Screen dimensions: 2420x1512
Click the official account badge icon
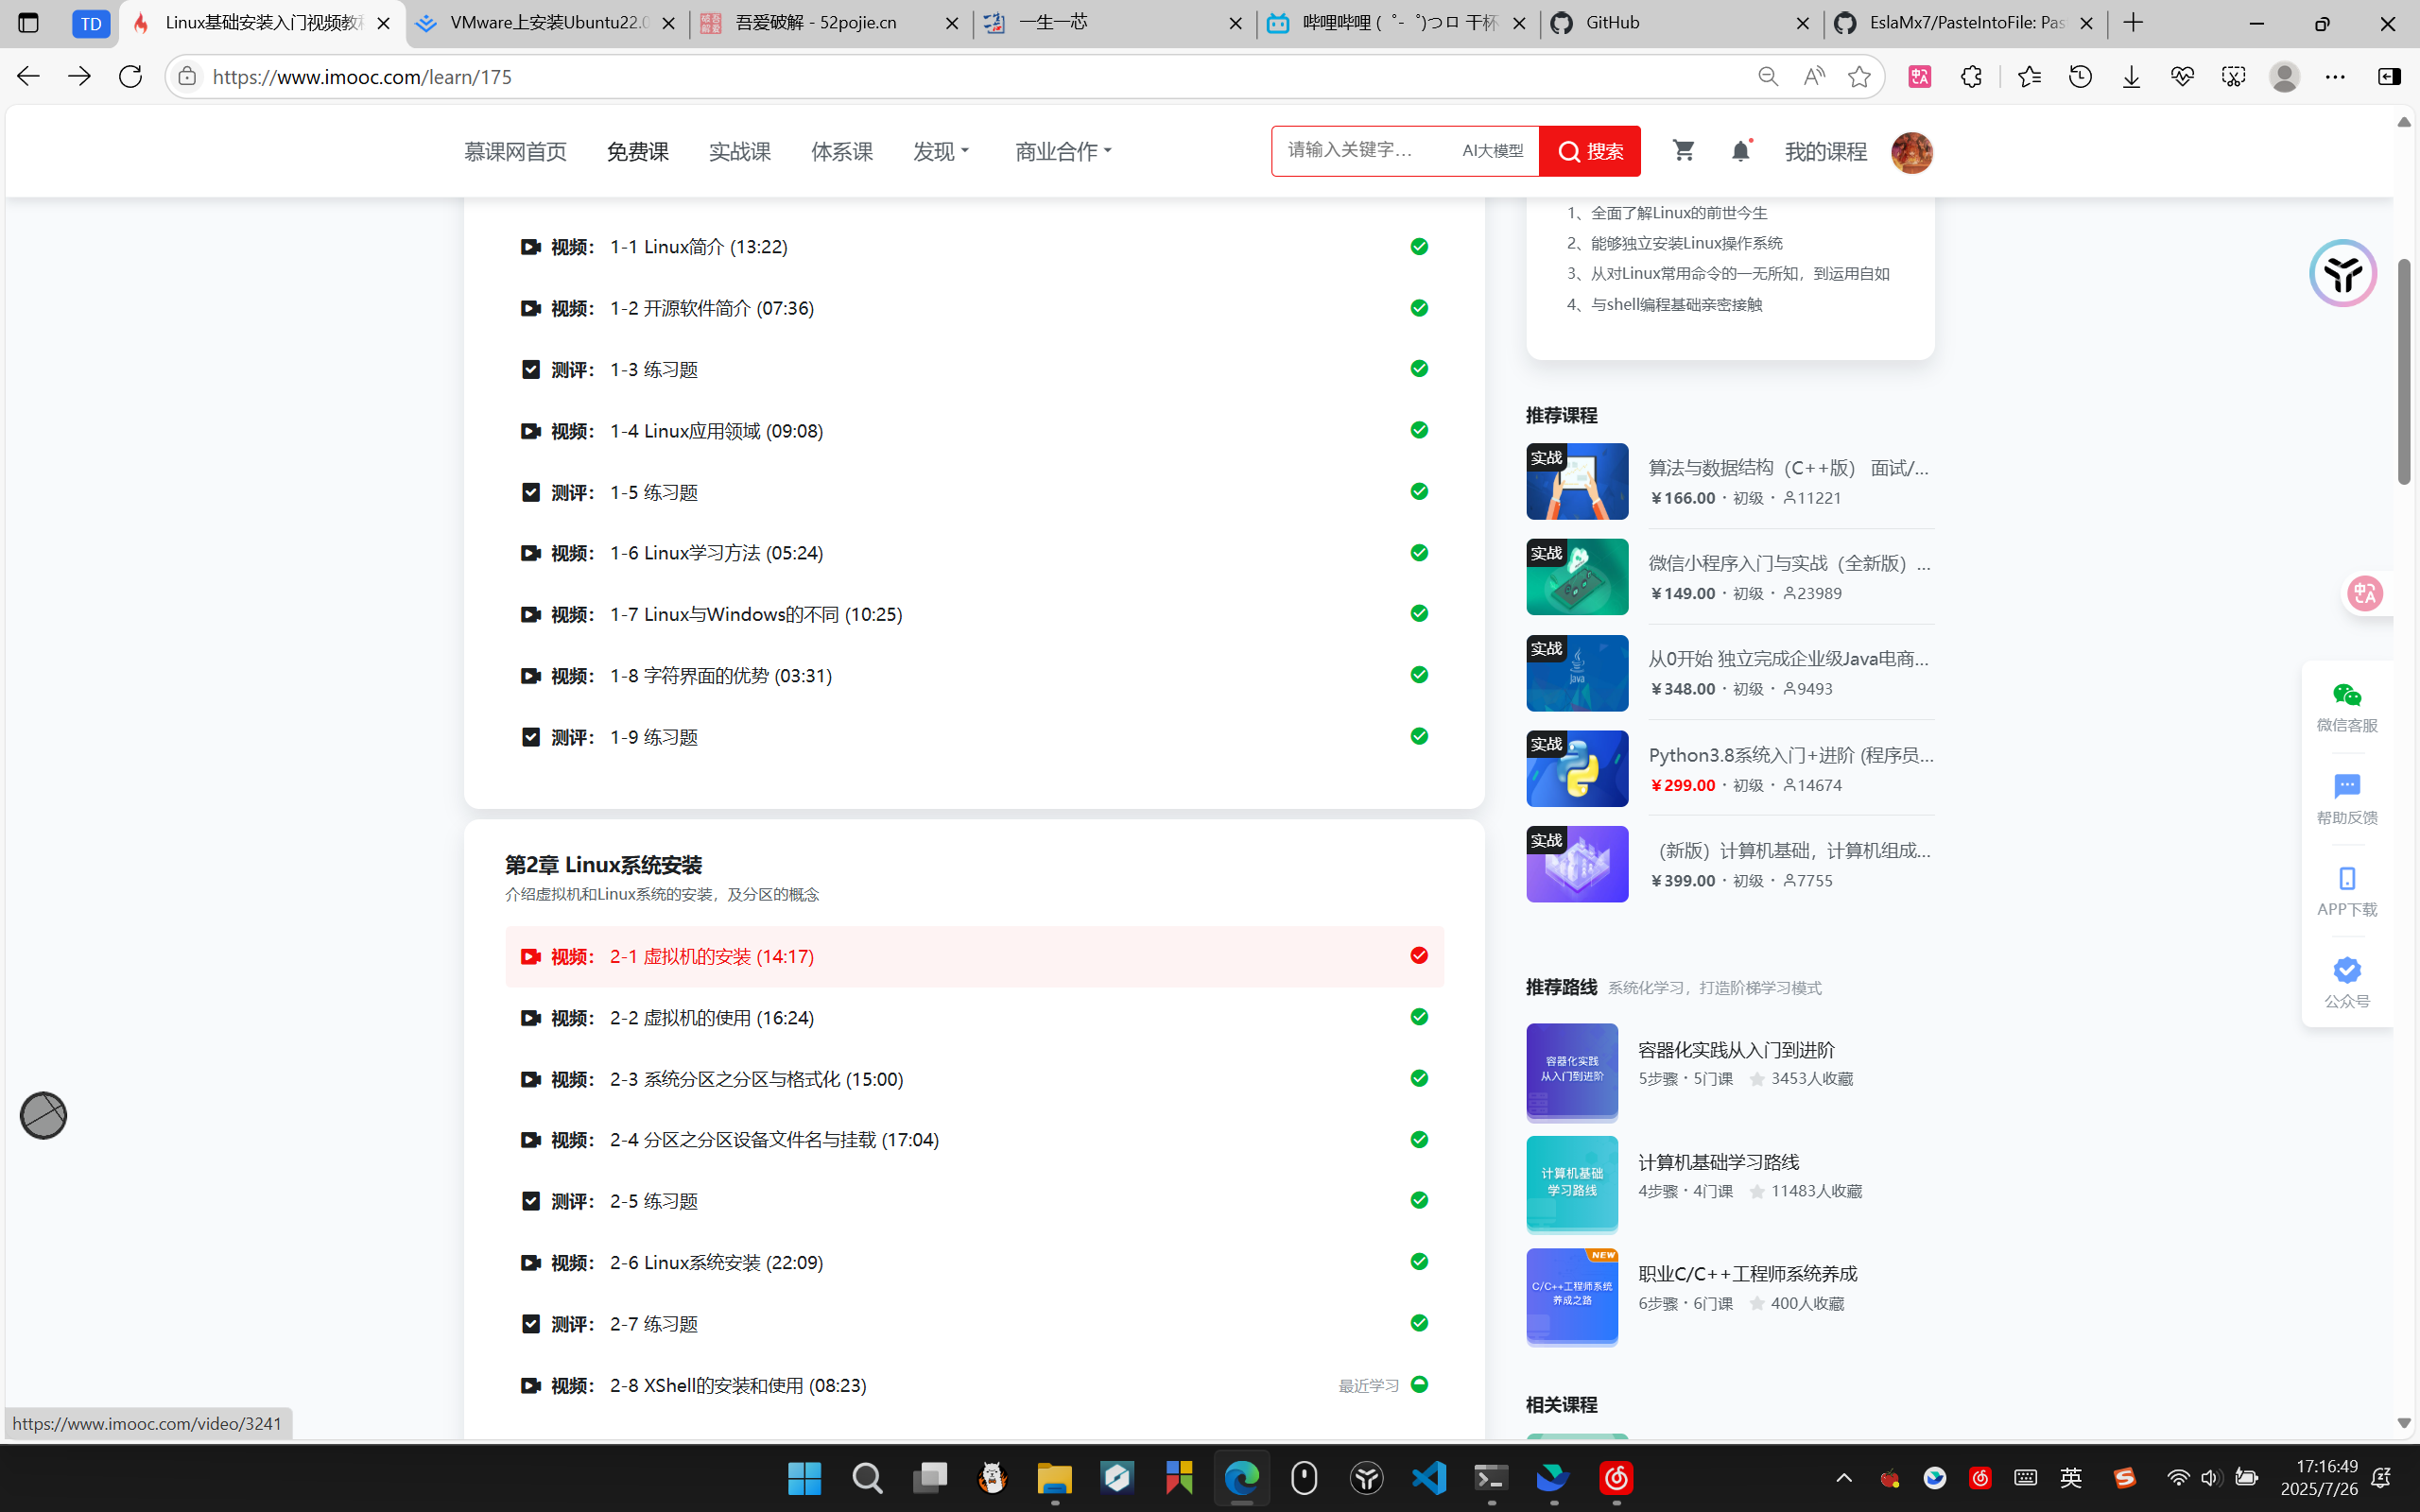pyautogui.click(x=2346, y=970)
